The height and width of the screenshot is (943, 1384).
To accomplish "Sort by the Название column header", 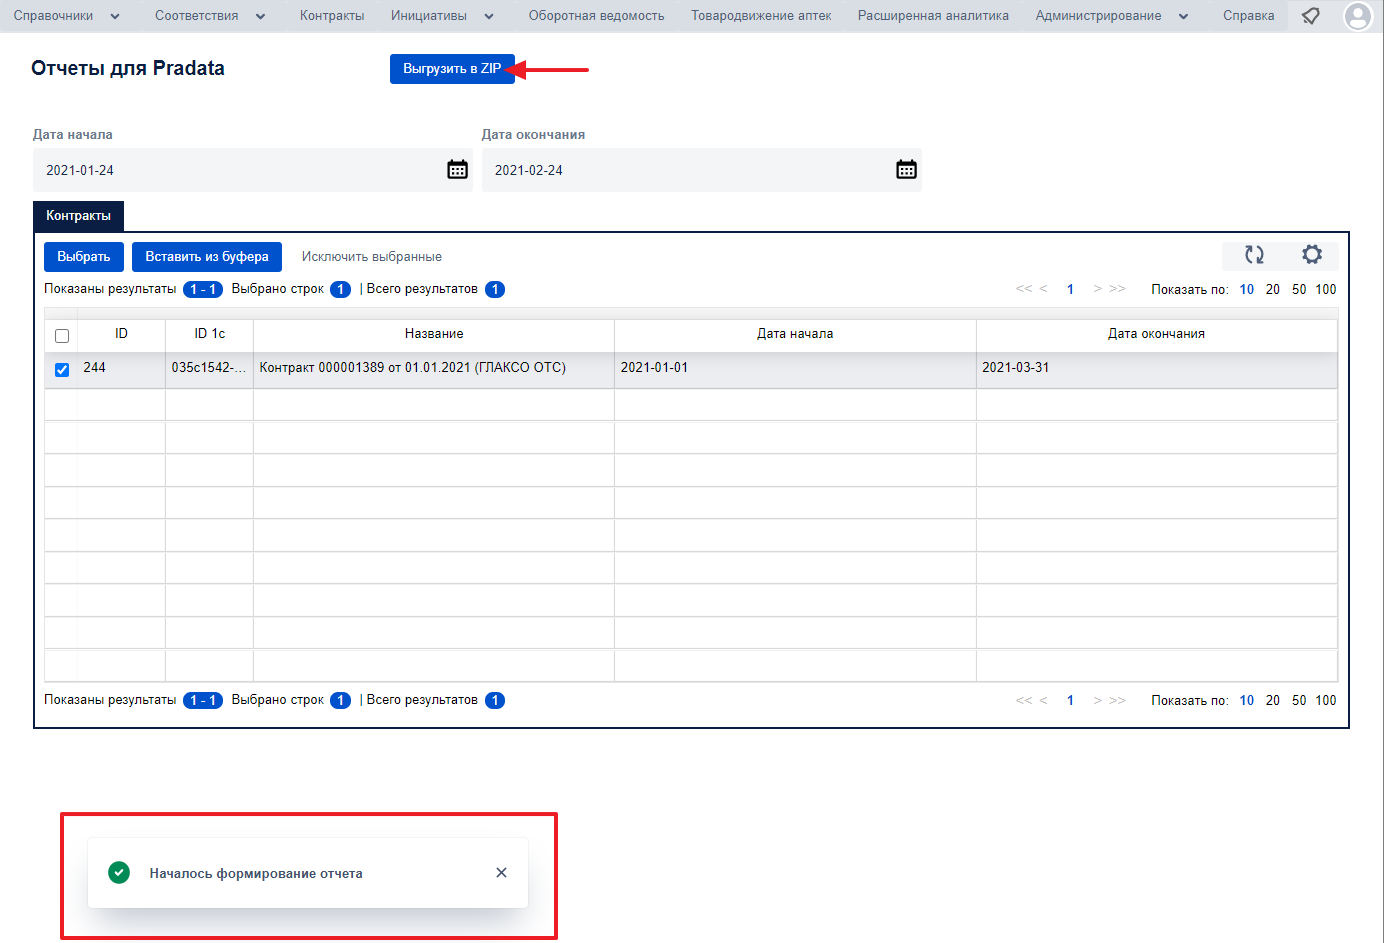I will [434, 334].
